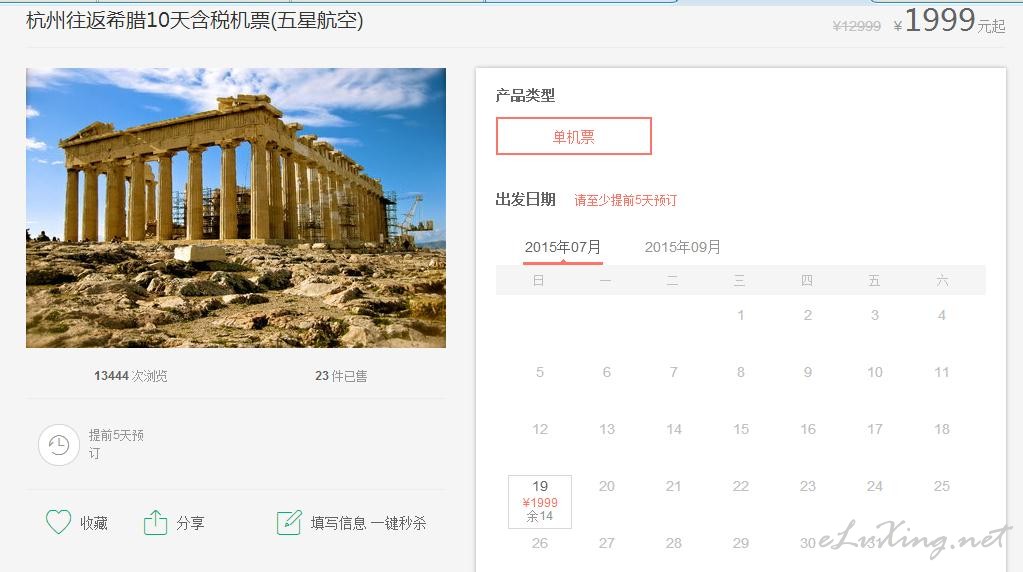This screenshot has width=1023, height=572.
Task: Click calendar date 25
Action: click(941, 486)
